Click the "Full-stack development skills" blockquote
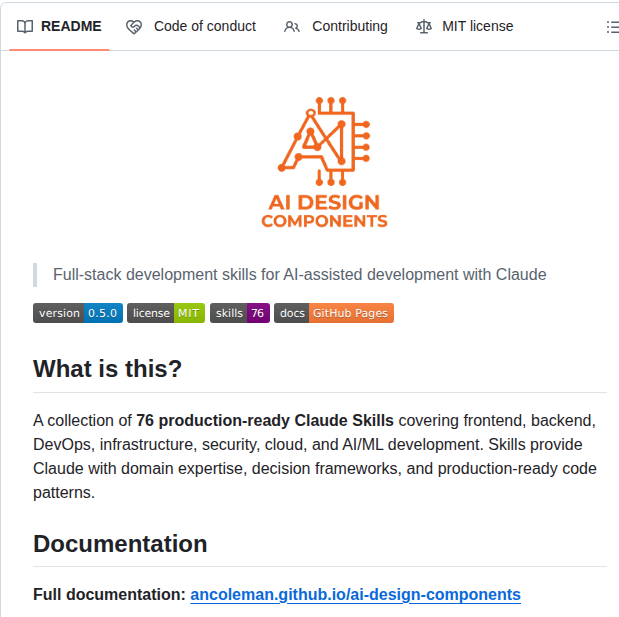Screen dimensions: 619x617 300,274
